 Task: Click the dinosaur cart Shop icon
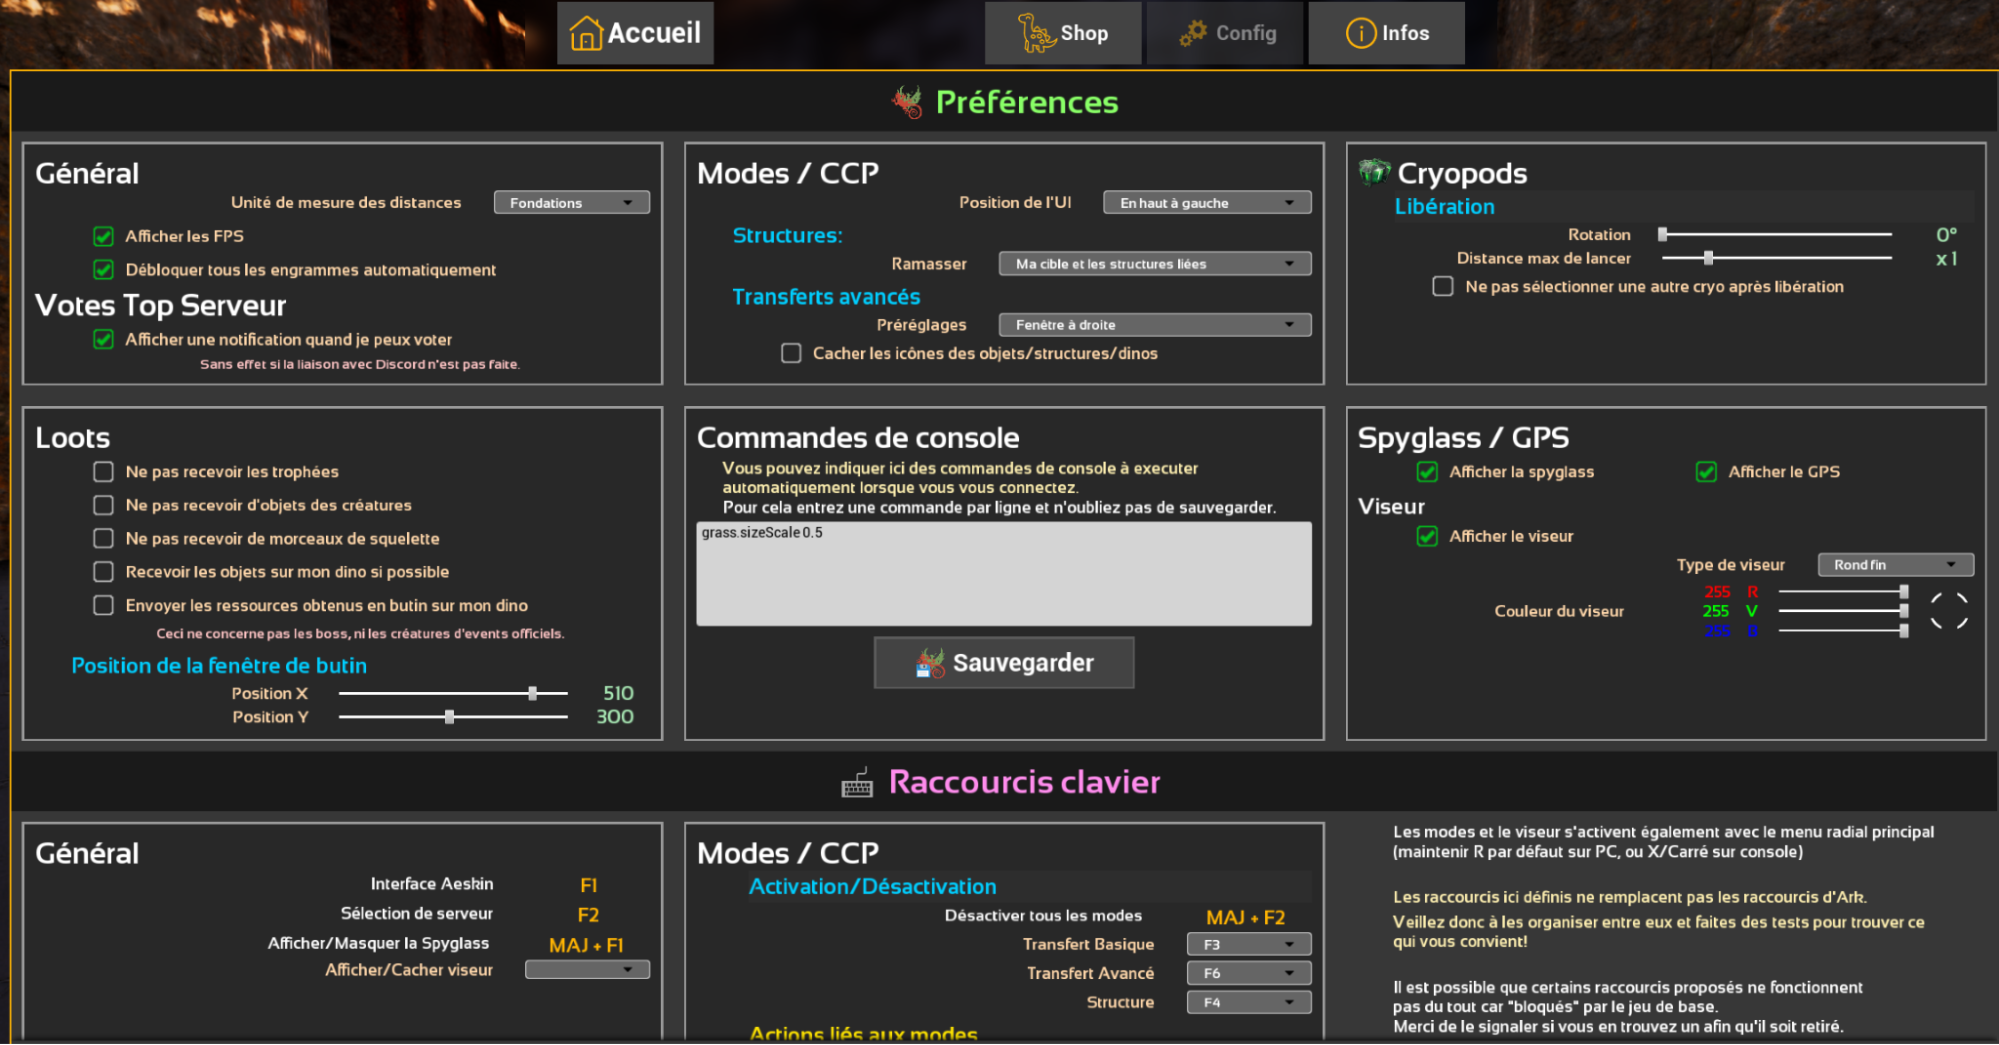[x=1037, y=33]
